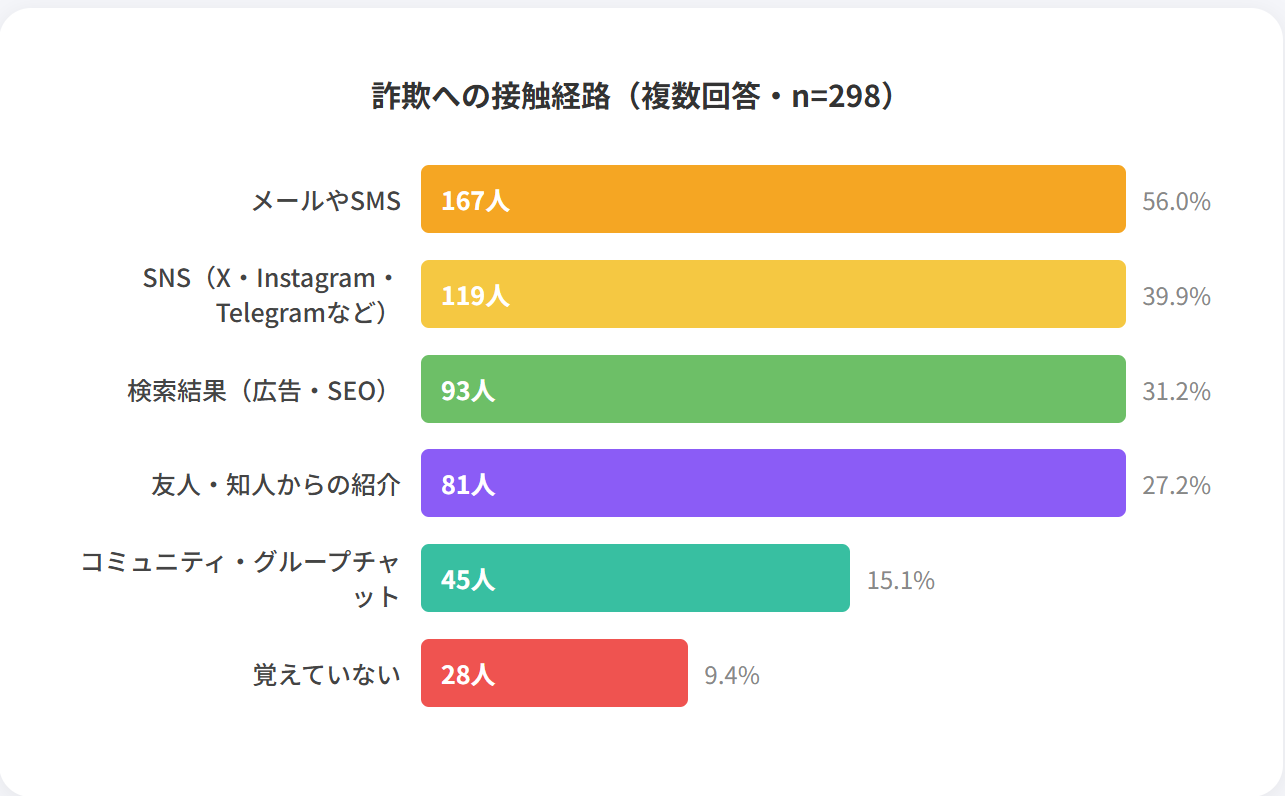Image resolution: width=1285 pixels, height=796 pixels.
Task: Select the 15.1% percentage value
Action: 900,580
